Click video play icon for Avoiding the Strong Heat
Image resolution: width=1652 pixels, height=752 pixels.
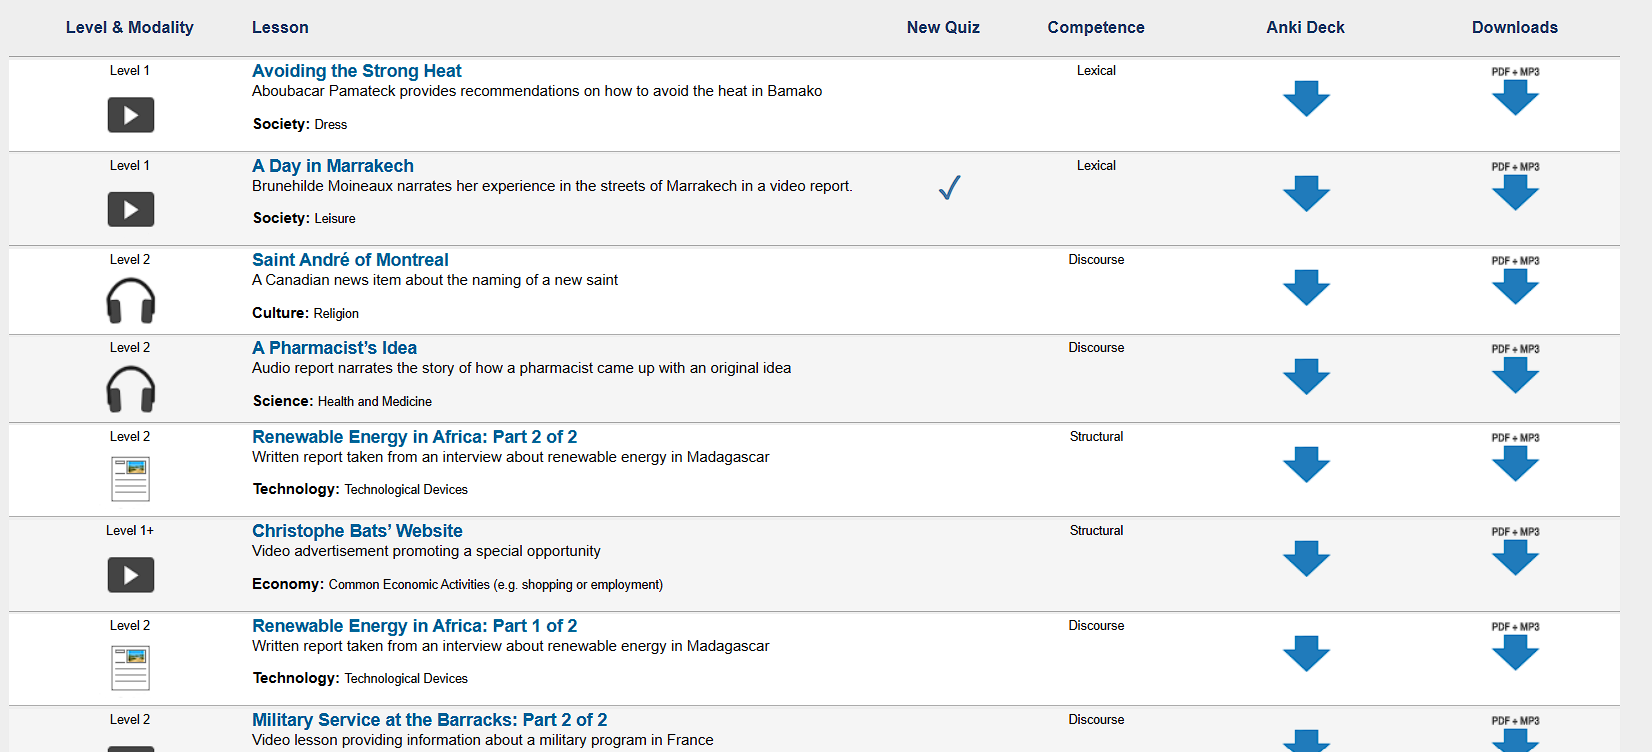131,115
